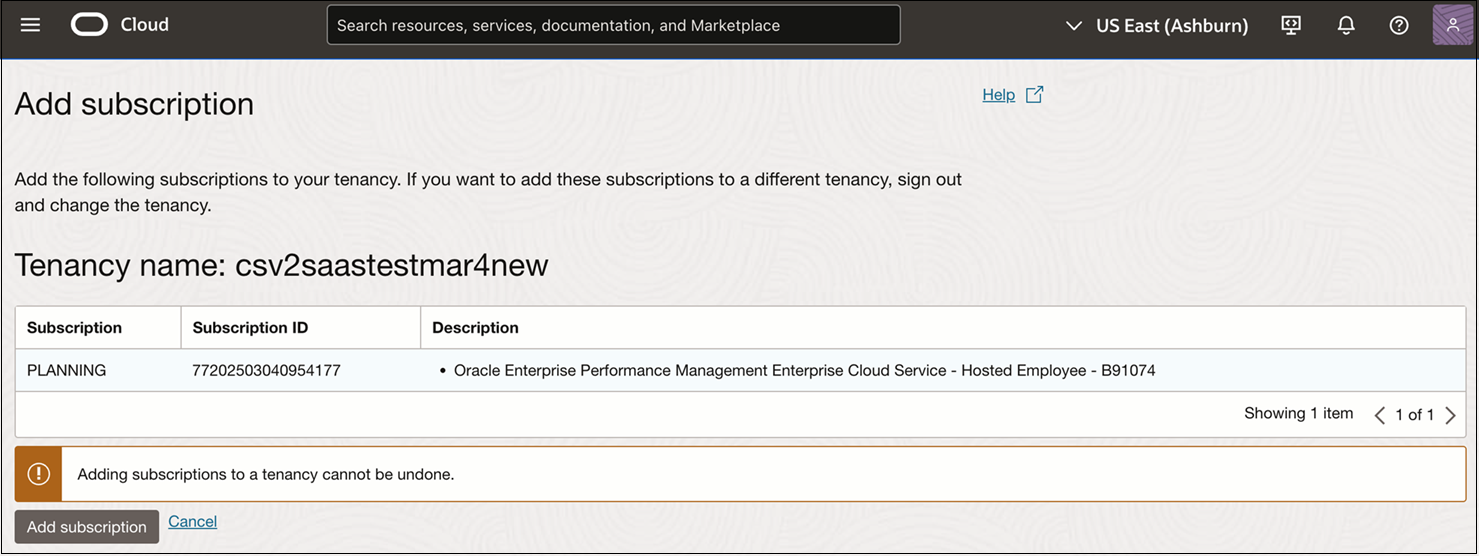Go to the previous page of subscriptions
This screenshot has height=556, width=1479.
(1379, 415)
